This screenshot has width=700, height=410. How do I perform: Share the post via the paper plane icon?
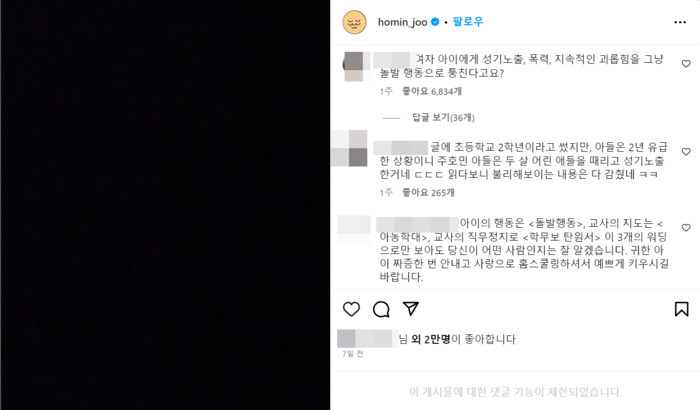(411, 309)
